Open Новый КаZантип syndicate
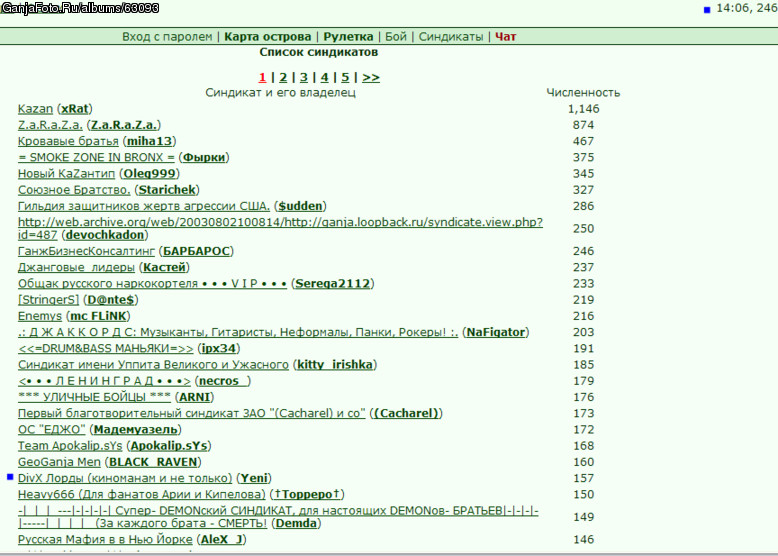 click(66, 174)
